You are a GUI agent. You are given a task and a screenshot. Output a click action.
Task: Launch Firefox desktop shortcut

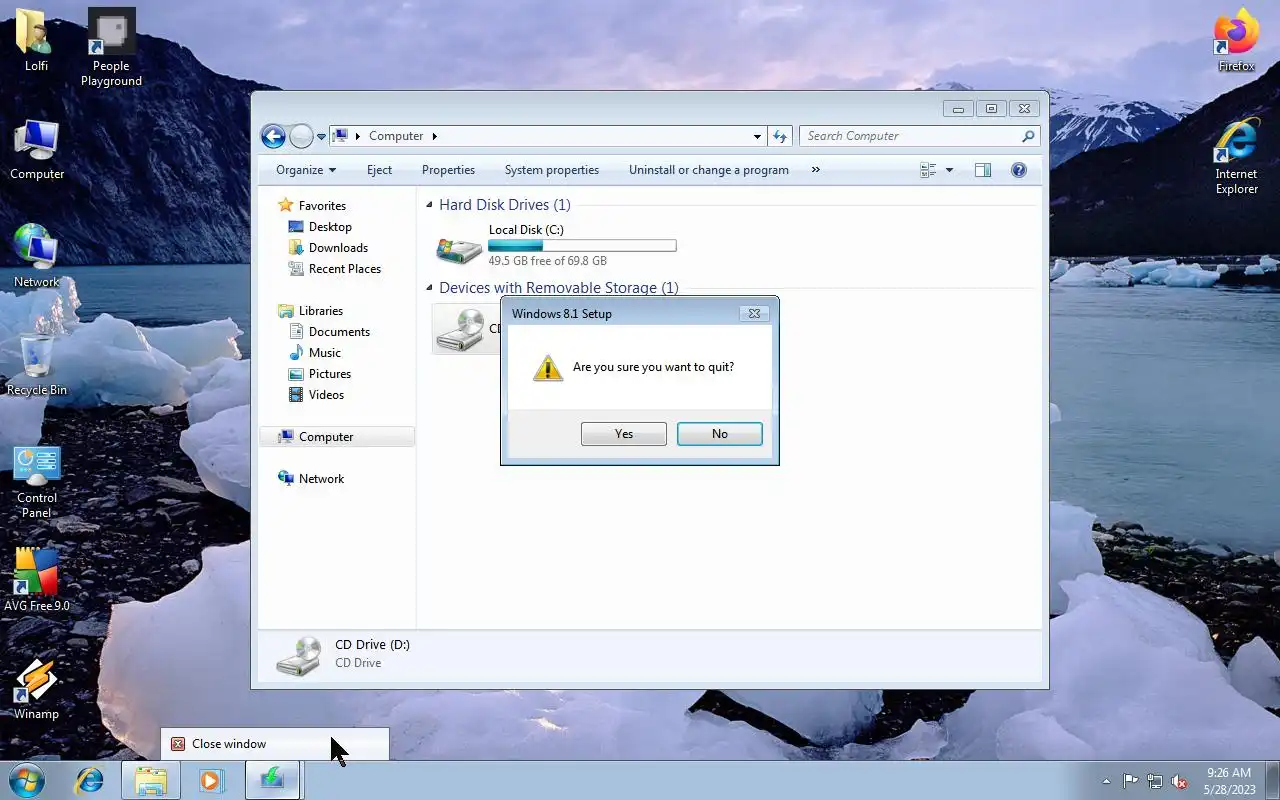click(x=1236, y=40)
